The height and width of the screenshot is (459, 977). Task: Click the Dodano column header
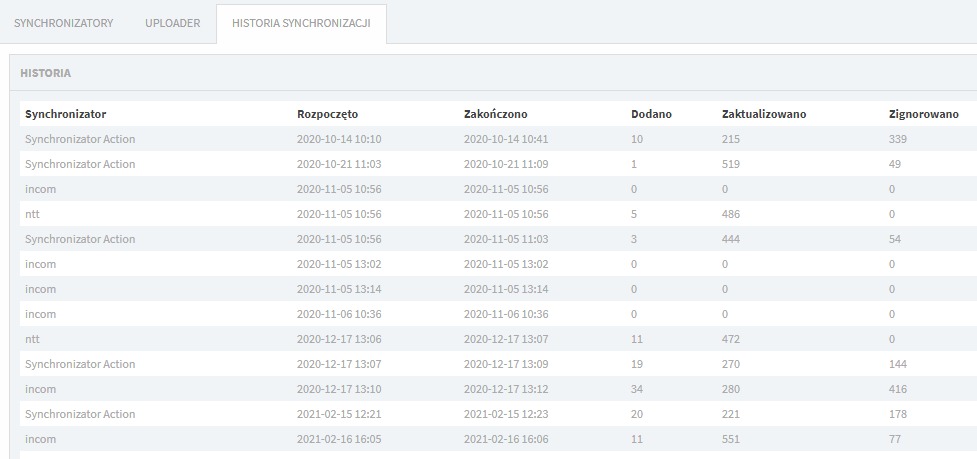(x=651, y=115)
